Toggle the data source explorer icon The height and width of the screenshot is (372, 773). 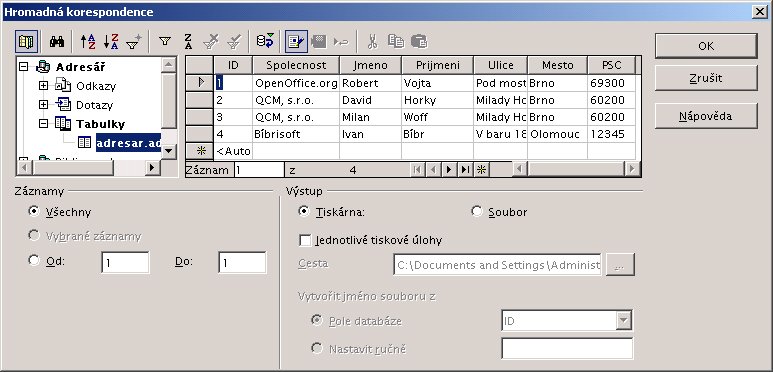click(x=26, y=41)
